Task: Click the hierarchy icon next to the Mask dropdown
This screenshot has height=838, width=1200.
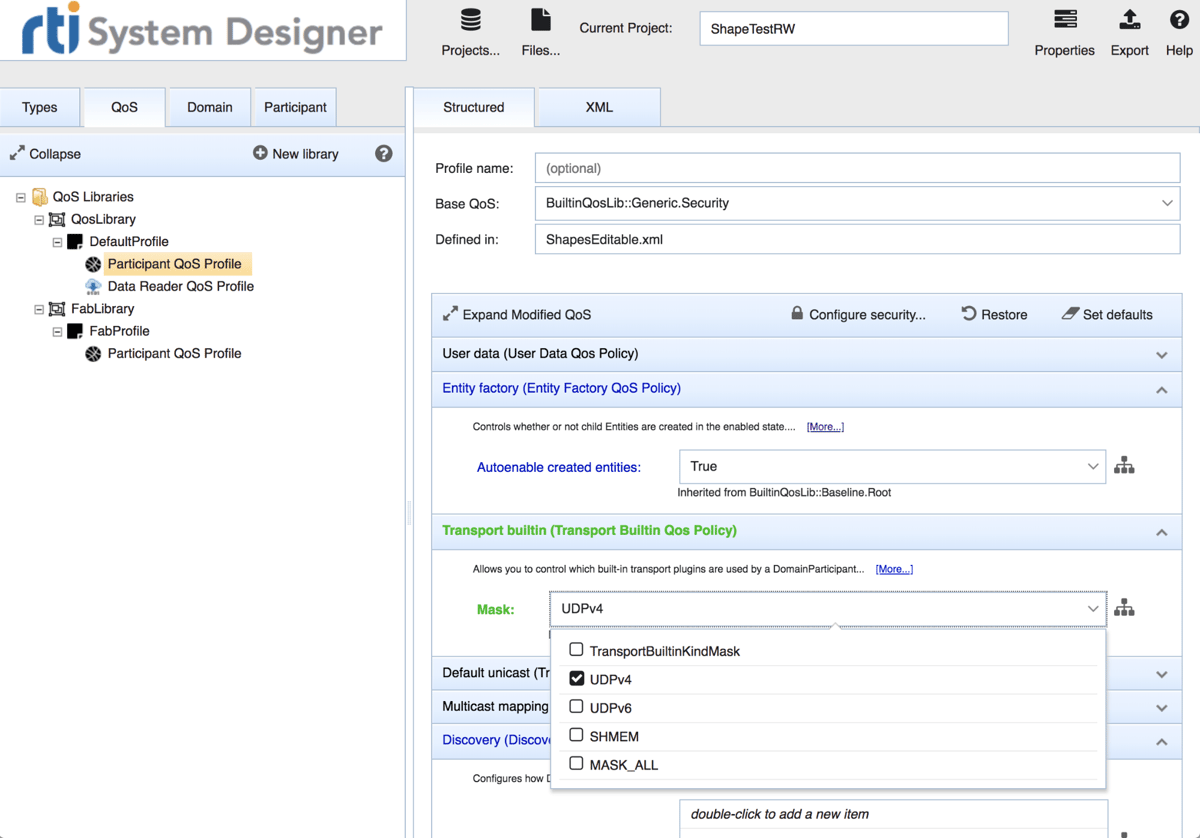Action: coord(1124,608)
